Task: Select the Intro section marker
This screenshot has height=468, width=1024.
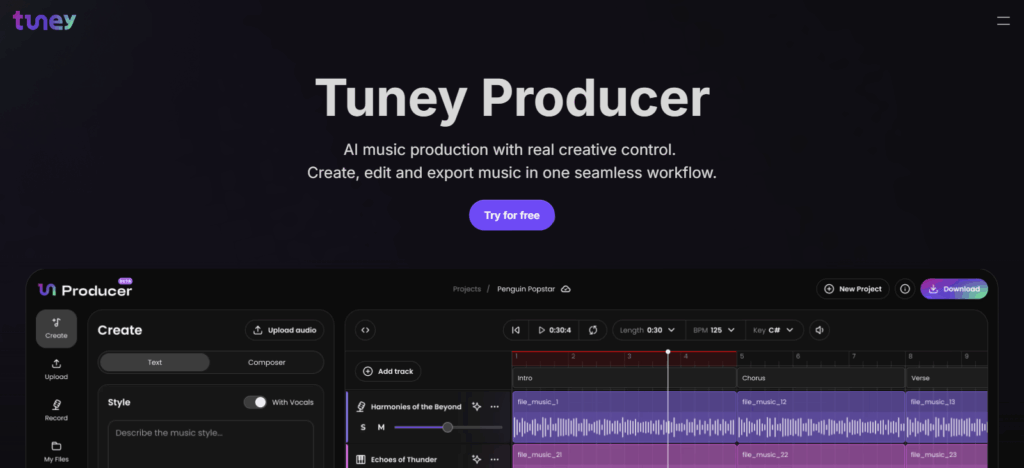Action: point(624,378)
